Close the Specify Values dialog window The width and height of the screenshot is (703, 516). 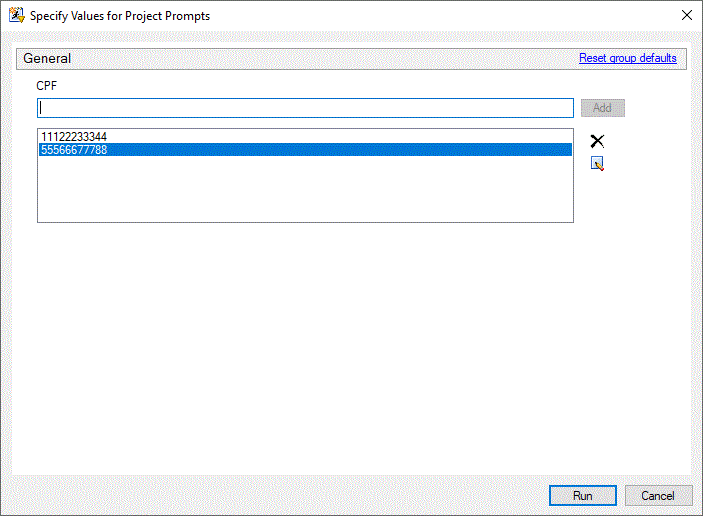pos(686,16)
